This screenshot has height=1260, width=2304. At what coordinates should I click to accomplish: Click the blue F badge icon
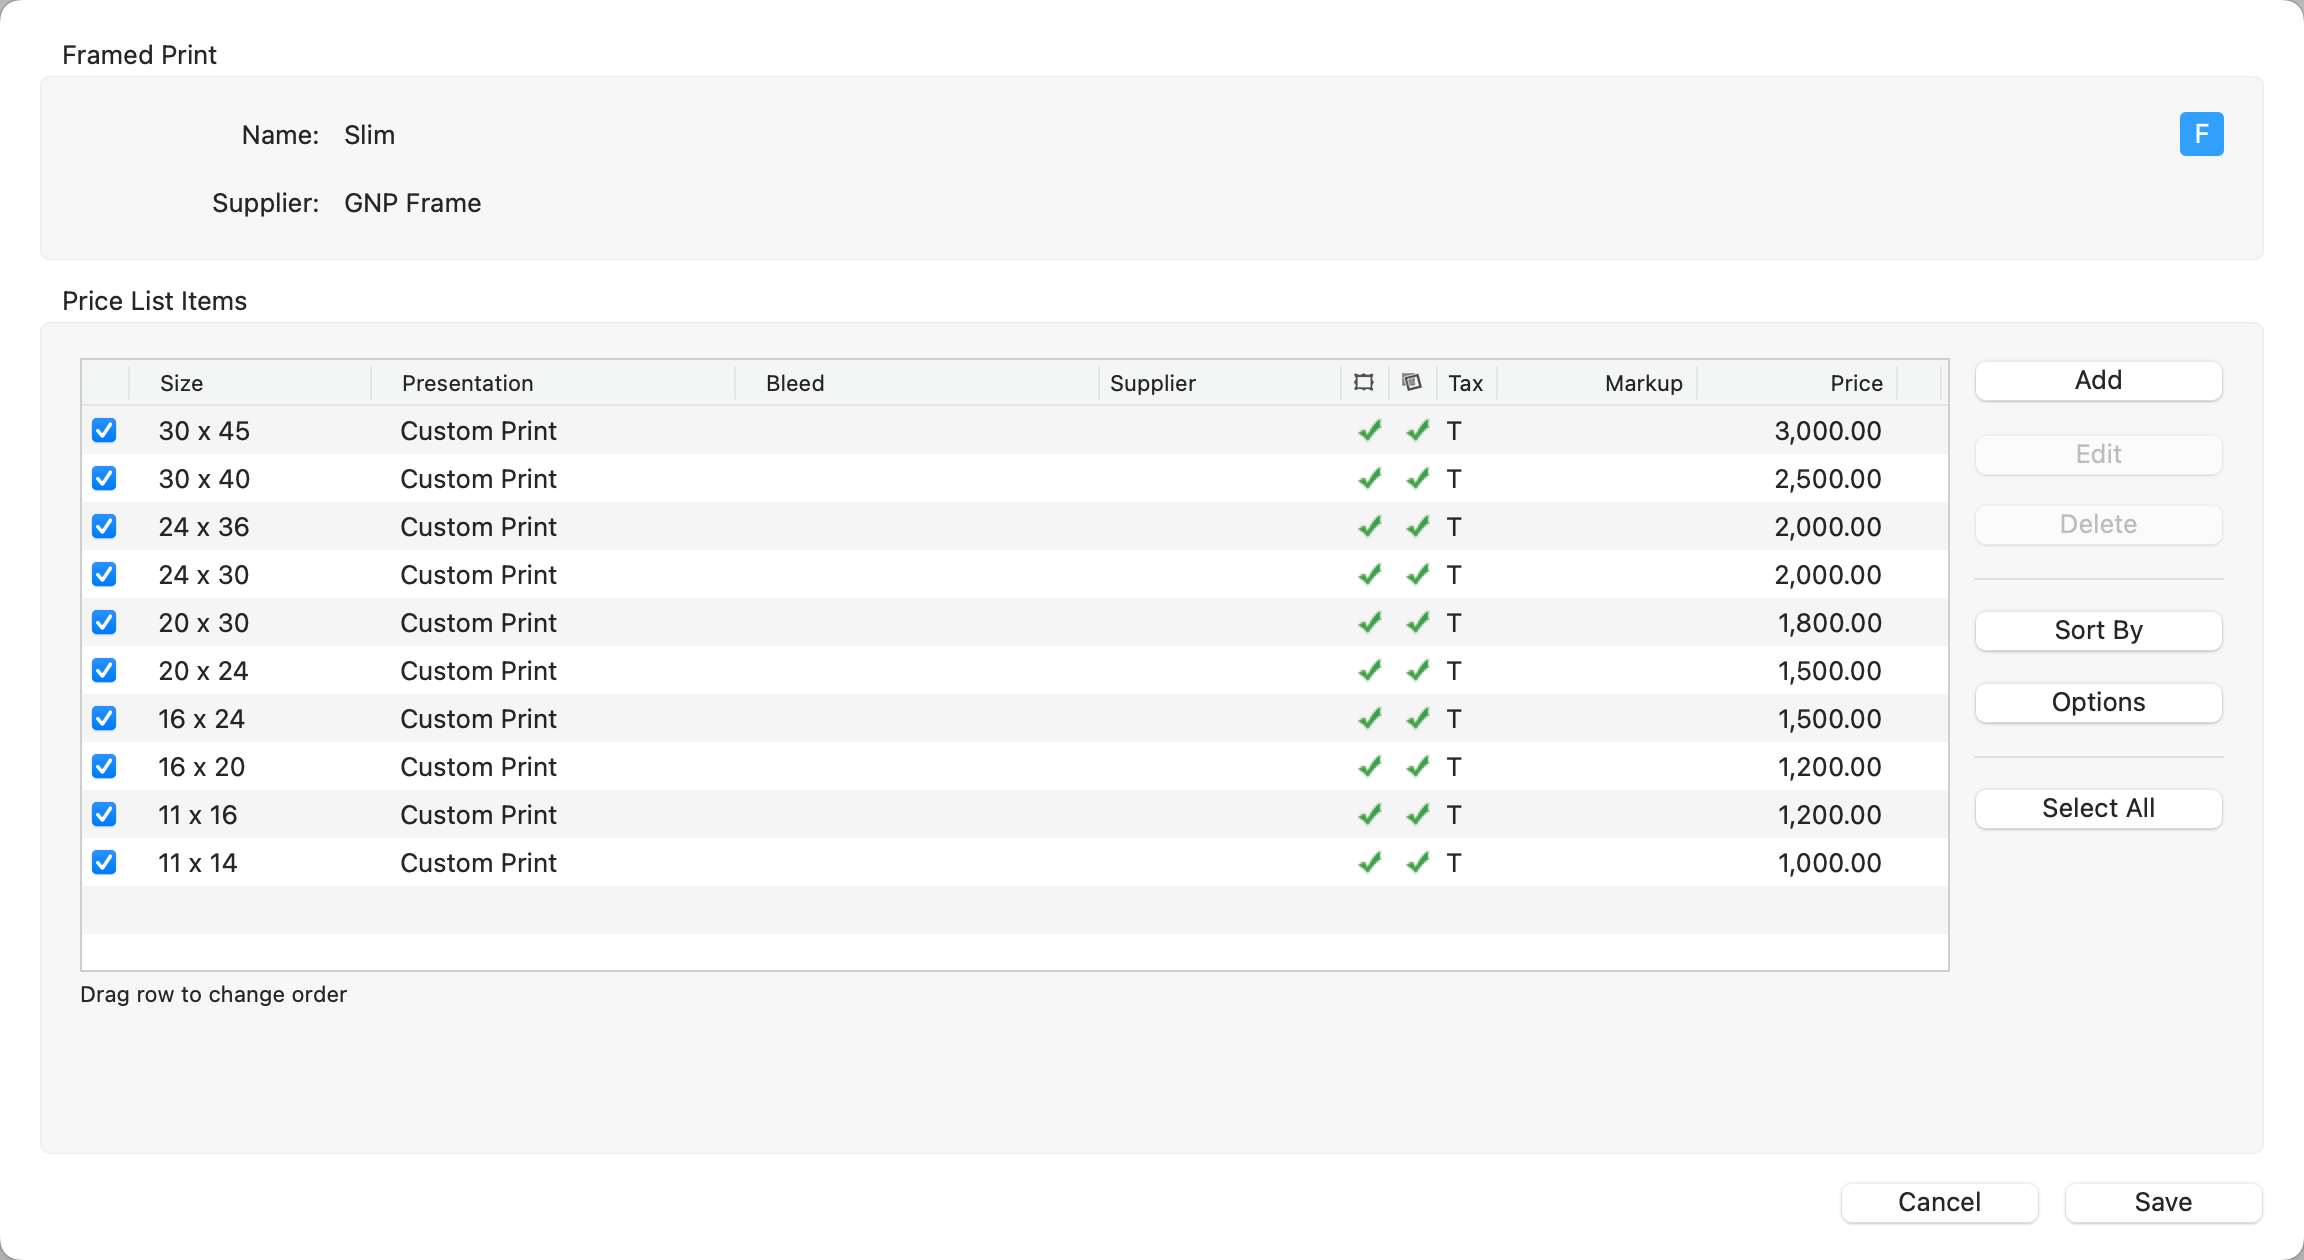tap(2201, 134)
